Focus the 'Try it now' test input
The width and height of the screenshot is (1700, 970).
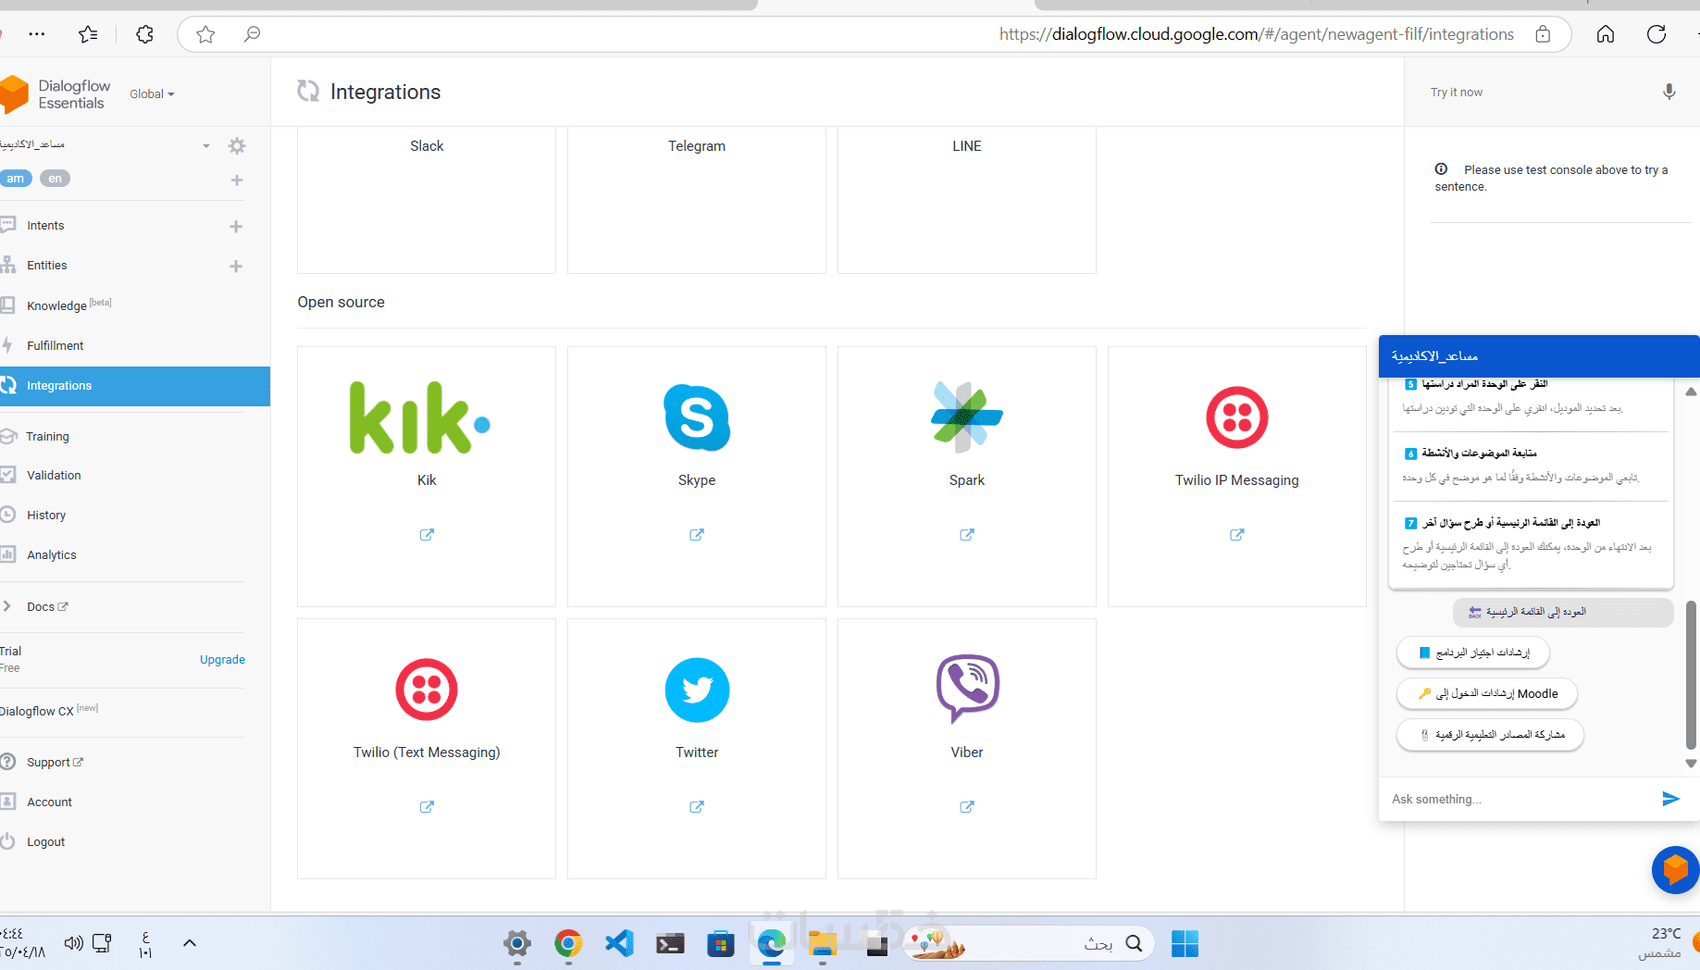[1540, 92]
